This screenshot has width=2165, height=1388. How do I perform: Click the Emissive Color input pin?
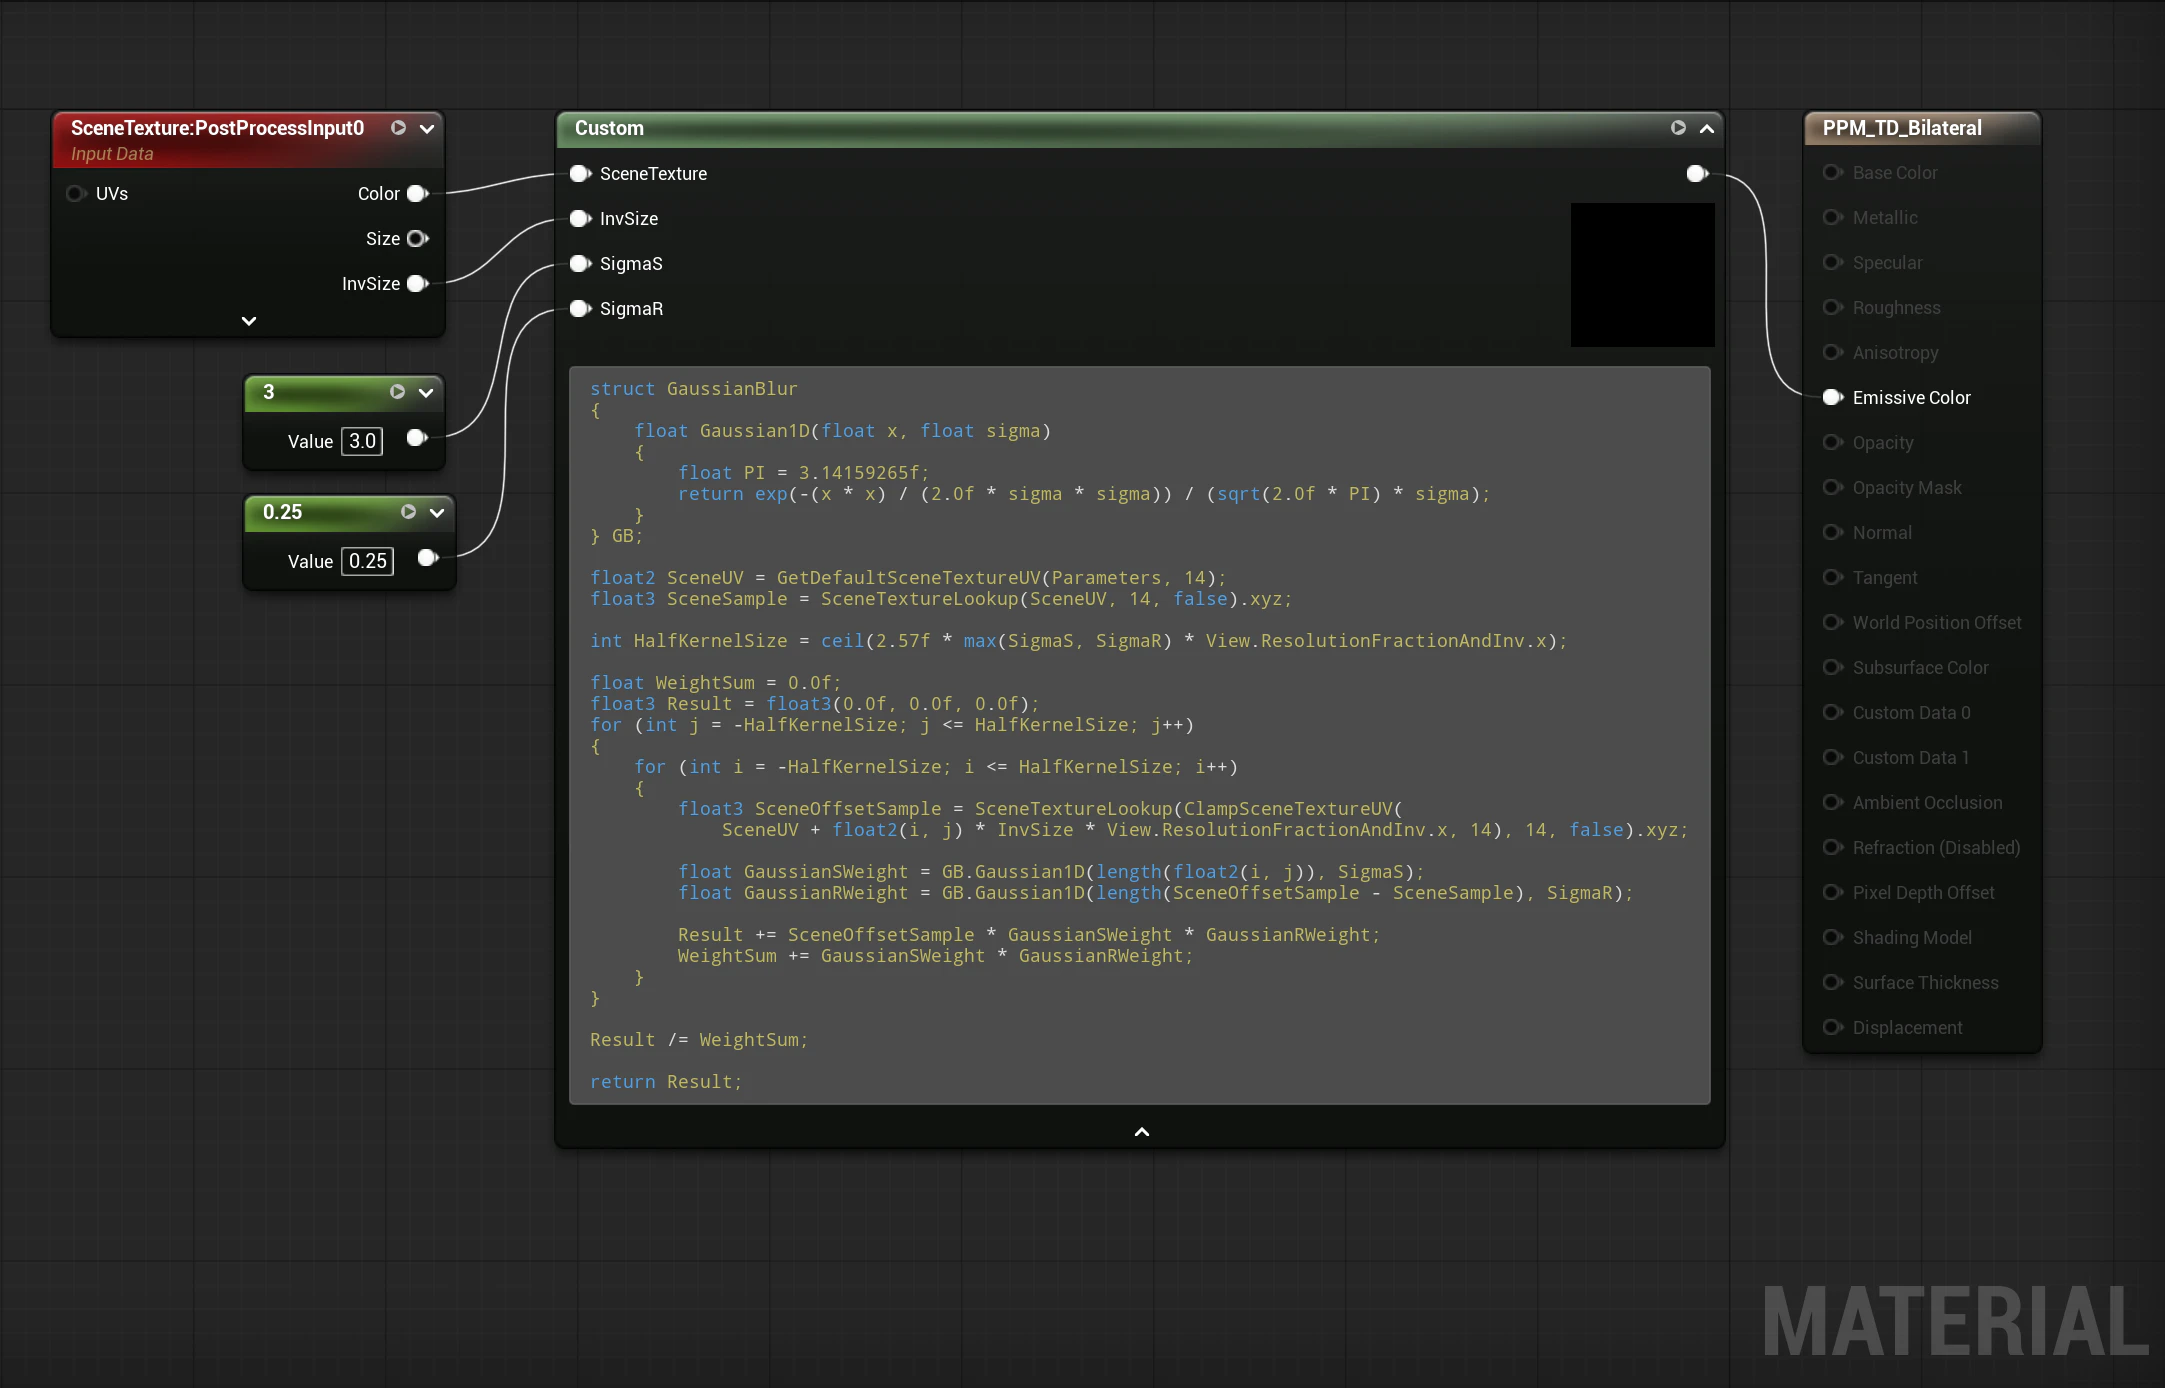[x=1832, y=398]
